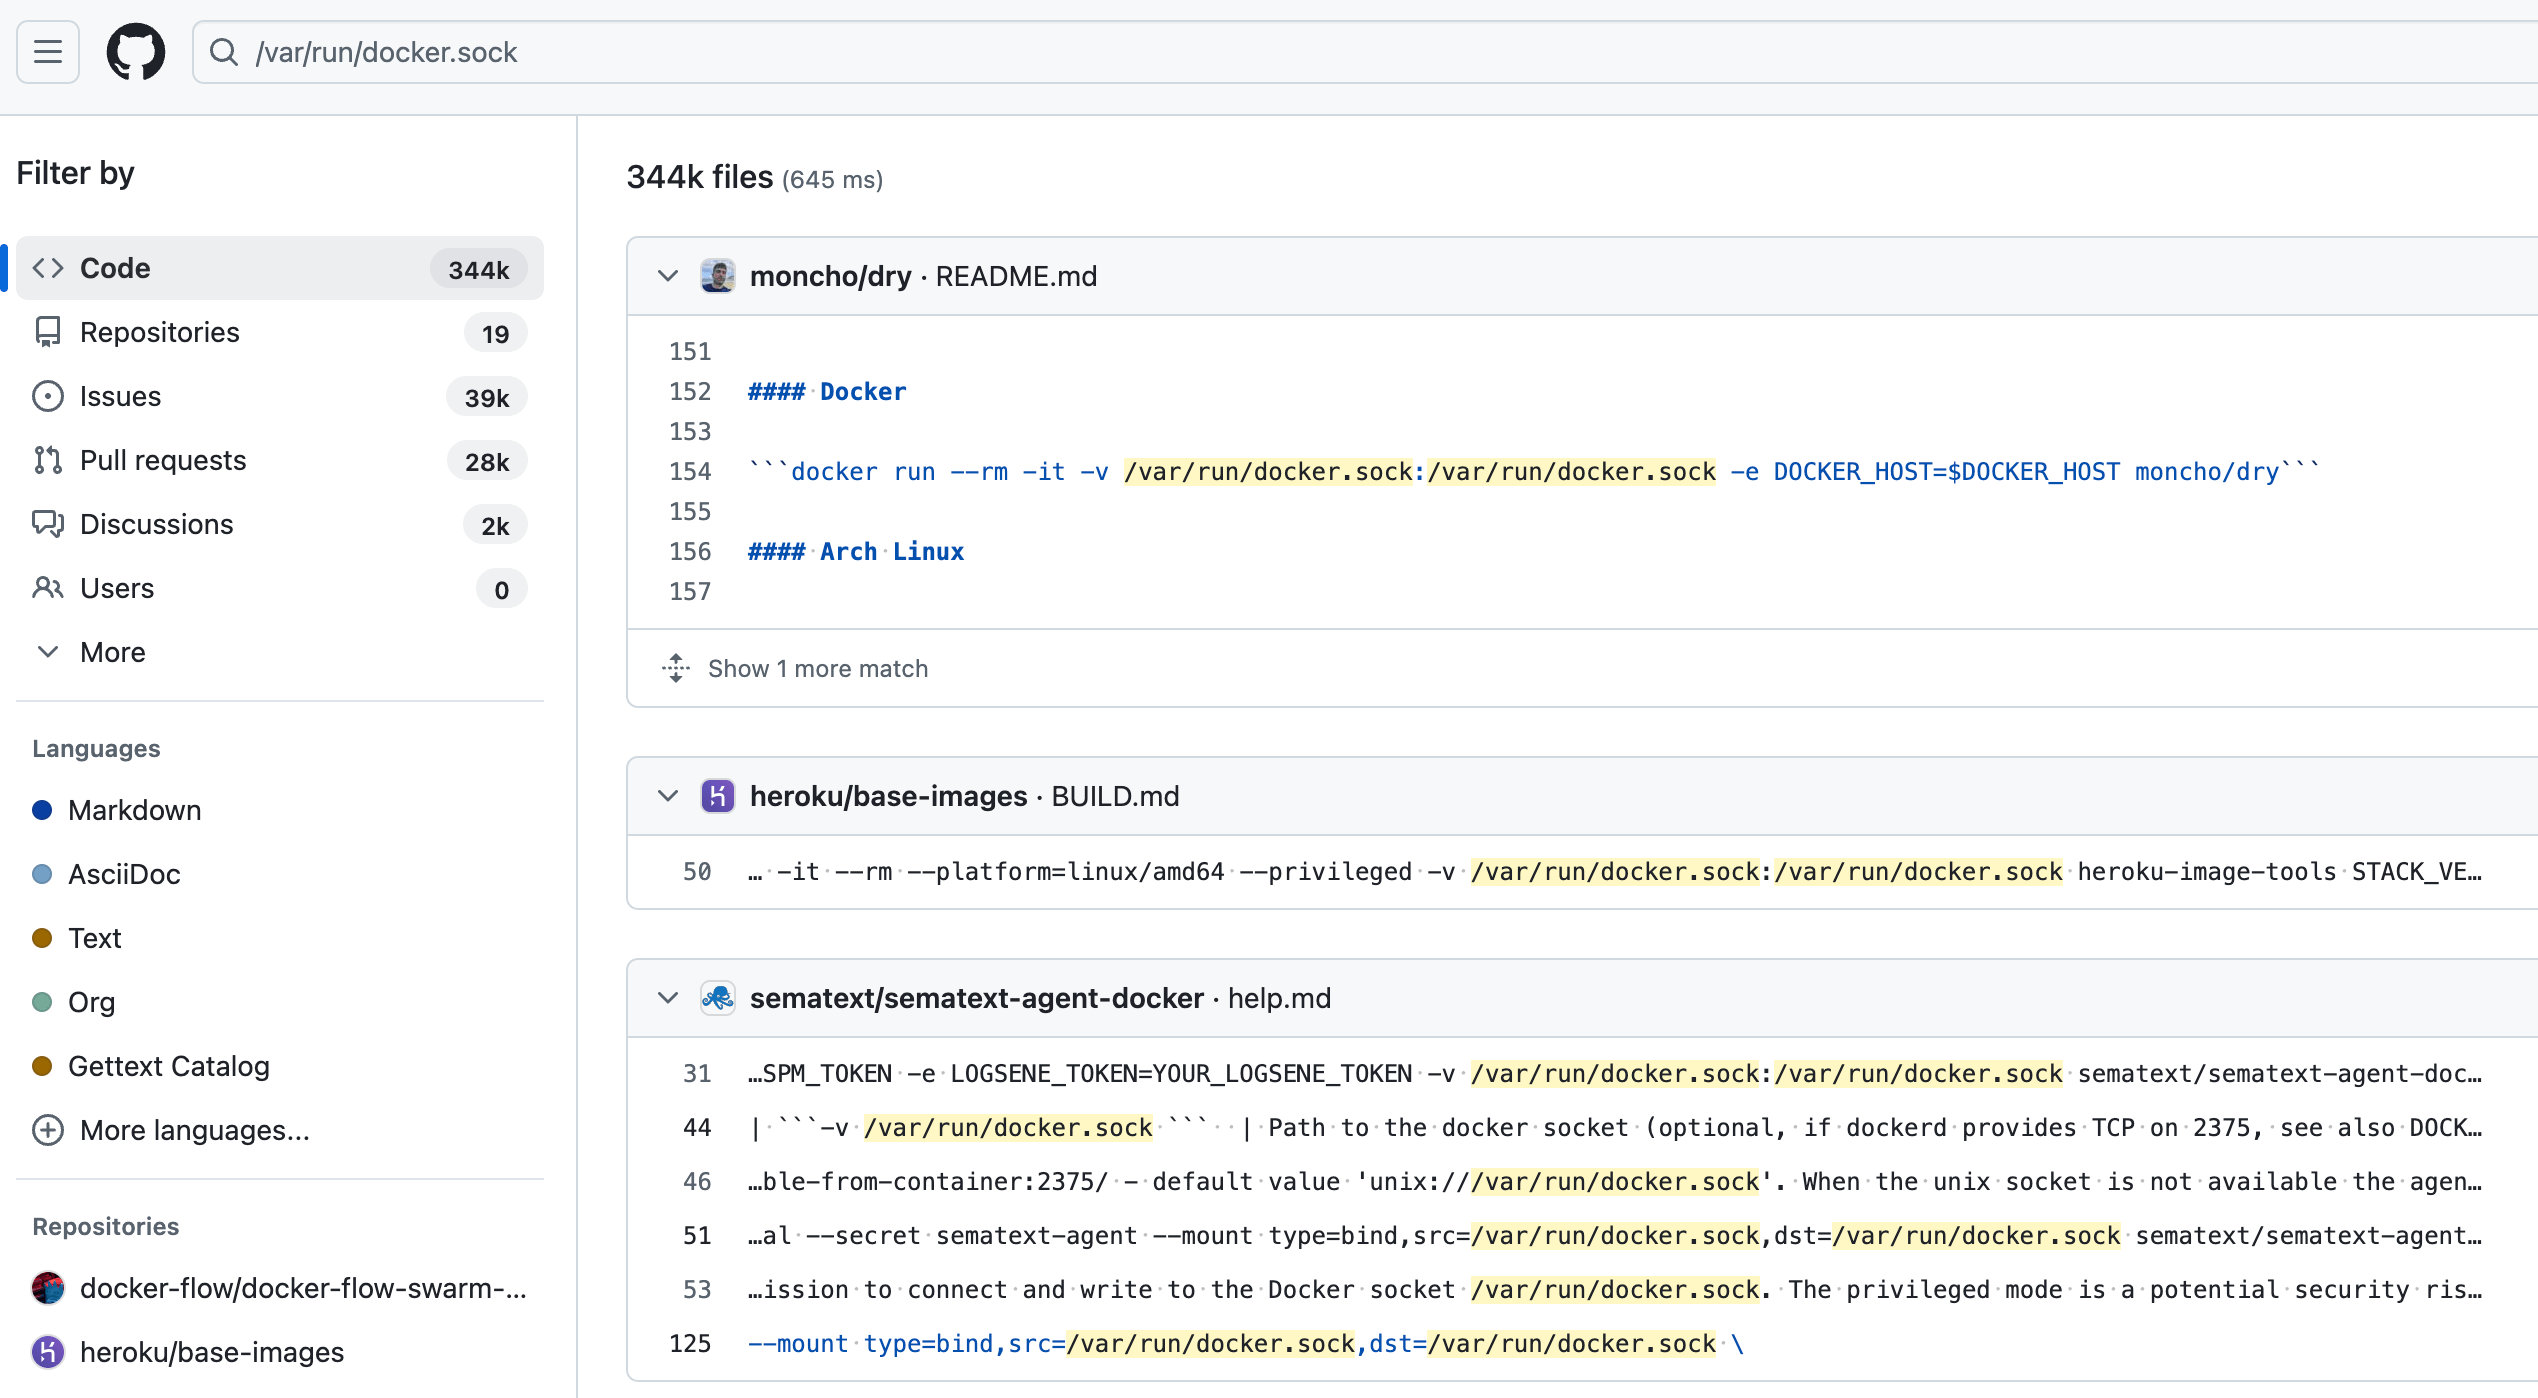Open moncho/dry repository link

click(x=830, y=276)
